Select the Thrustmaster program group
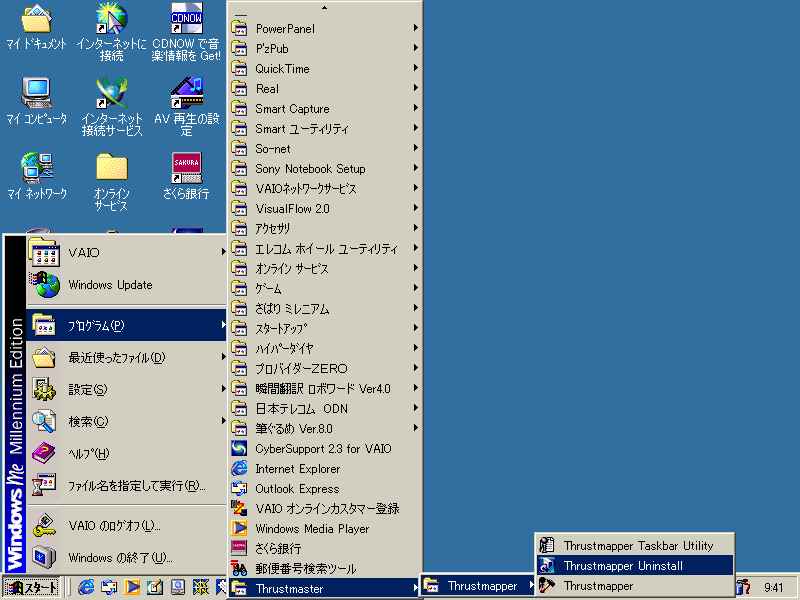Viewport: 800px width, 600px height. click(324, 588)
